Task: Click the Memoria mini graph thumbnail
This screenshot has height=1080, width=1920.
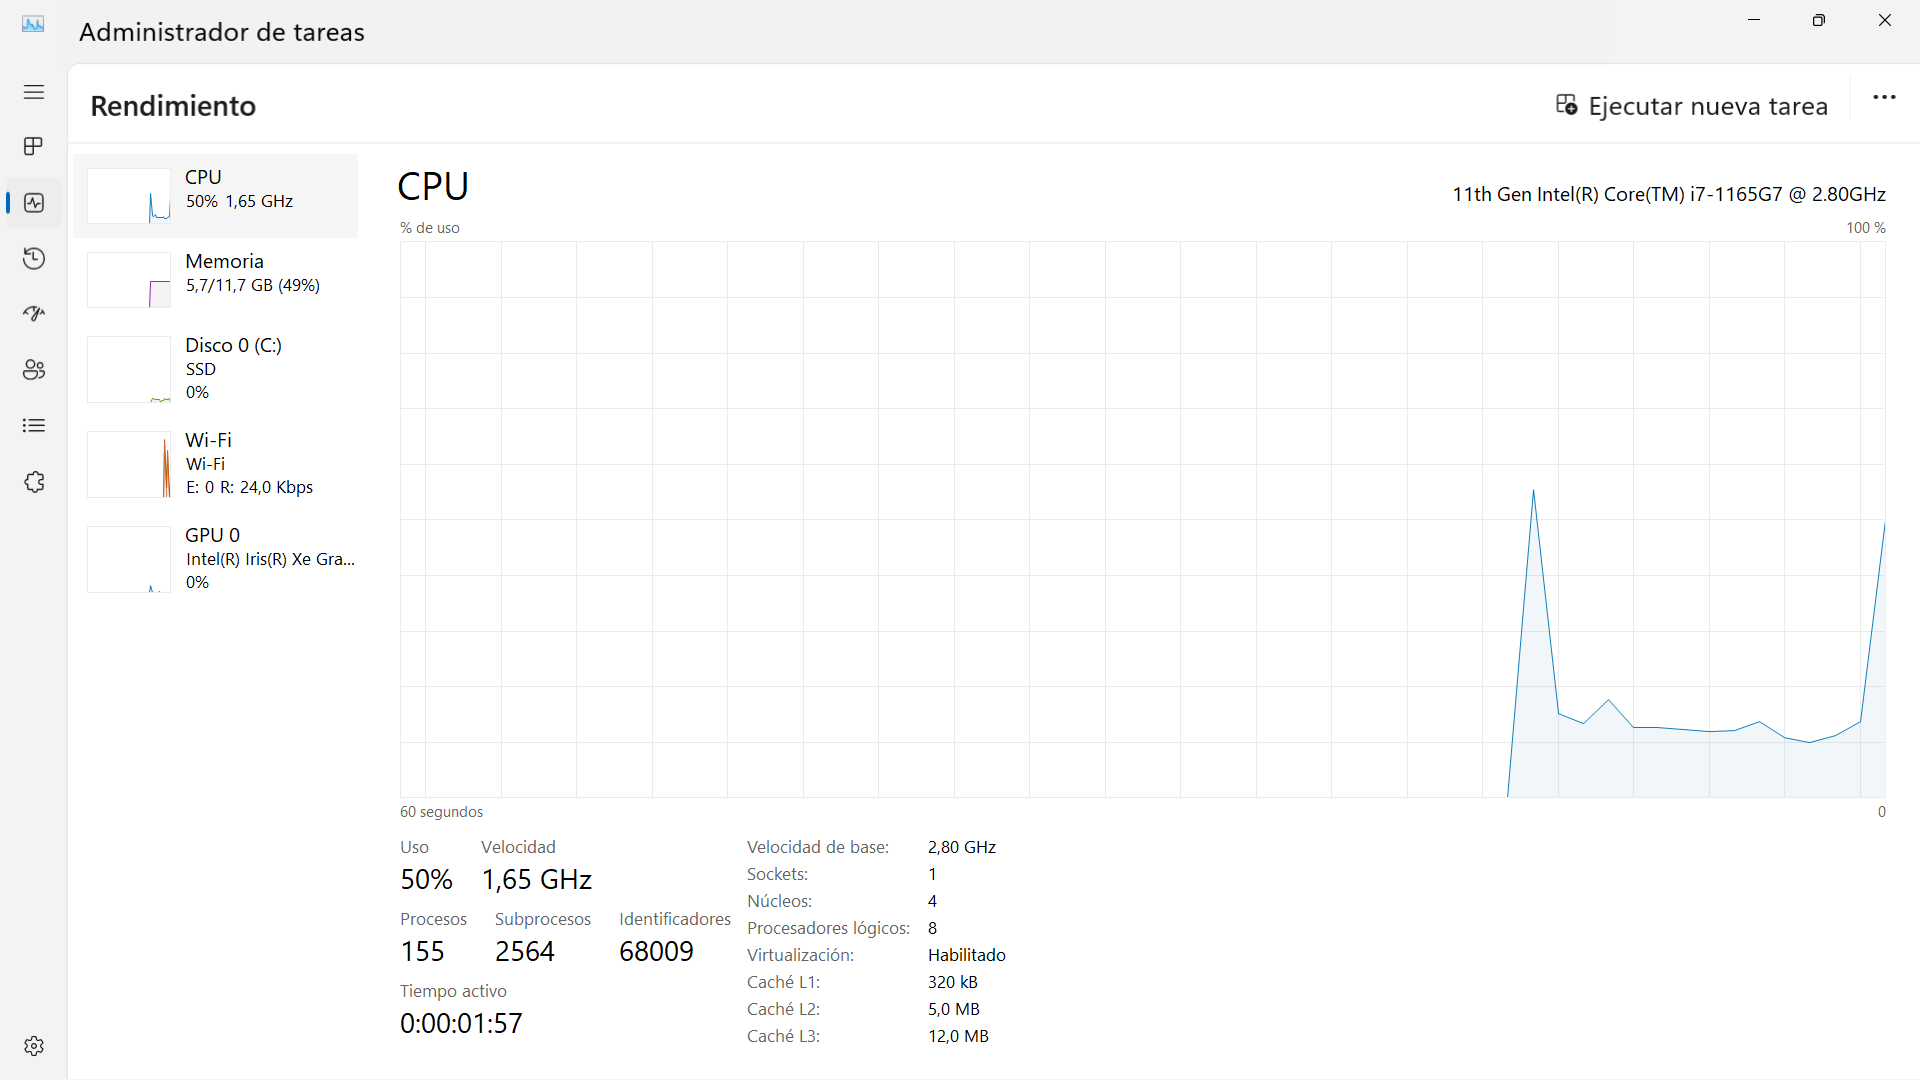Action: pos(129,280)
